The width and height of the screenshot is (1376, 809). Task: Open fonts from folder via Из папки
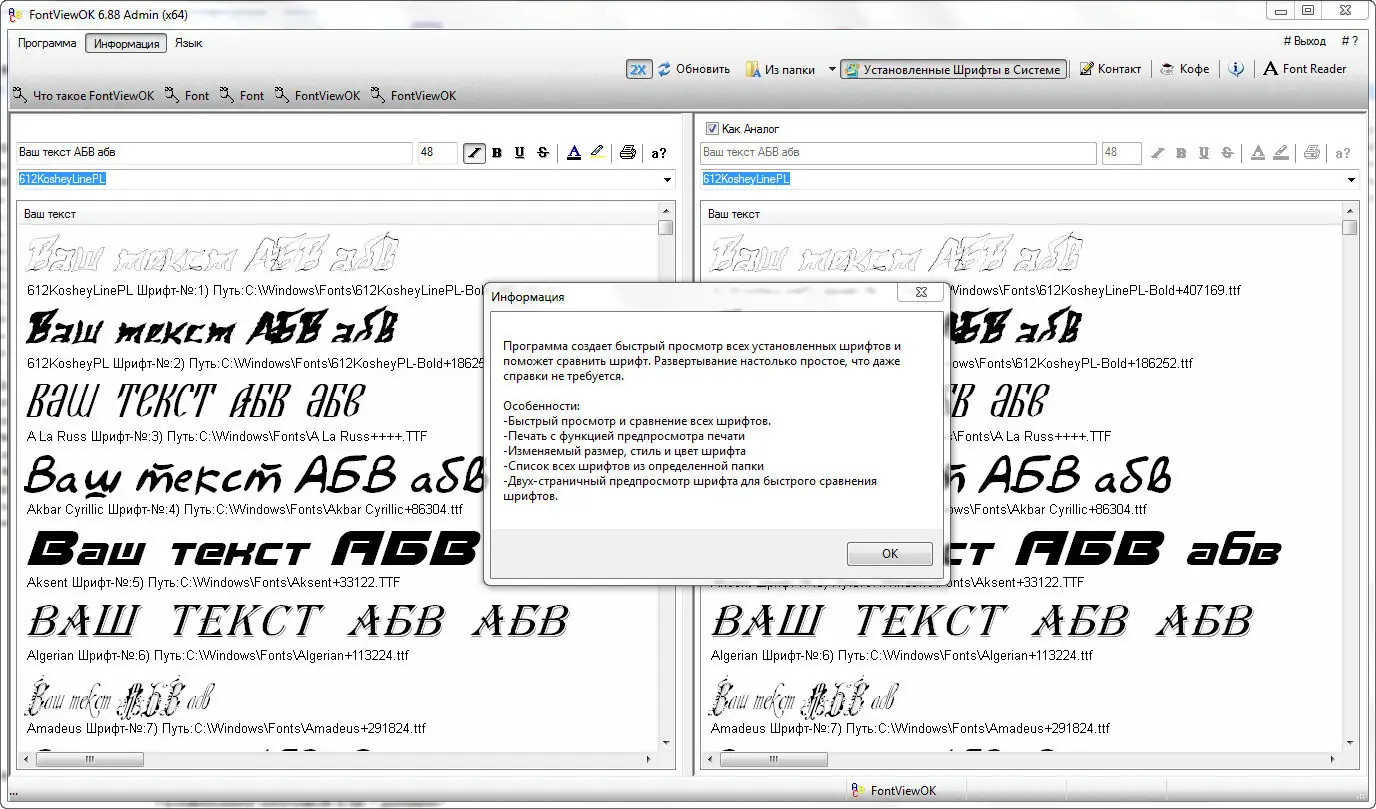coord(780,69)
